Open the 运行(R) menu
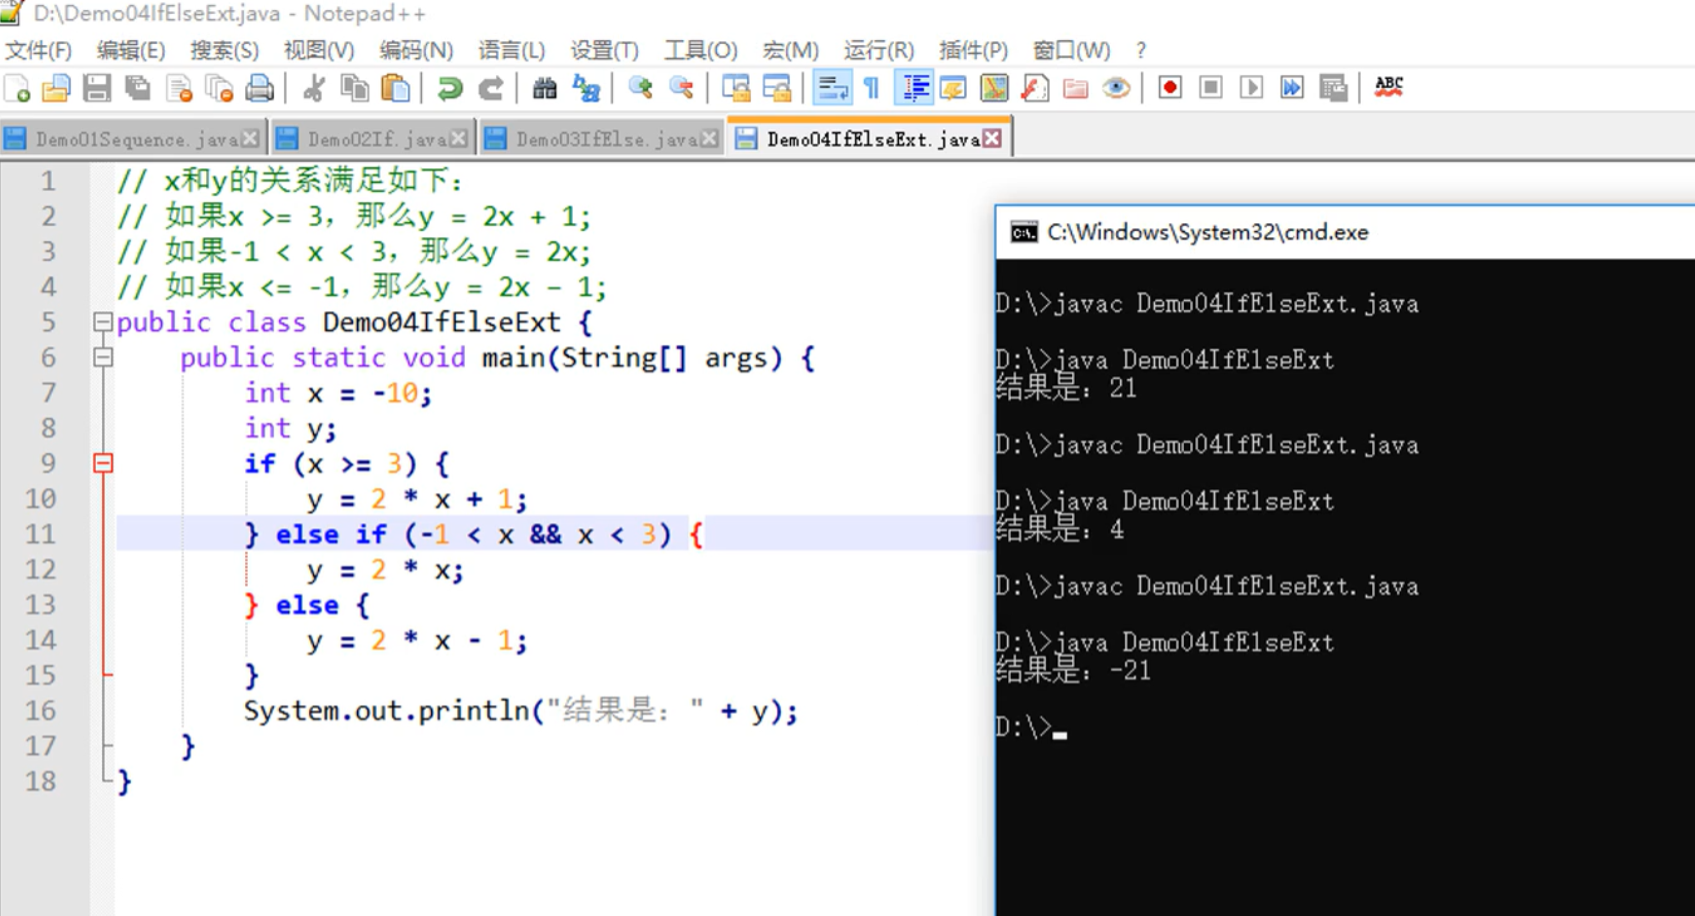 (x=878, y=50)
